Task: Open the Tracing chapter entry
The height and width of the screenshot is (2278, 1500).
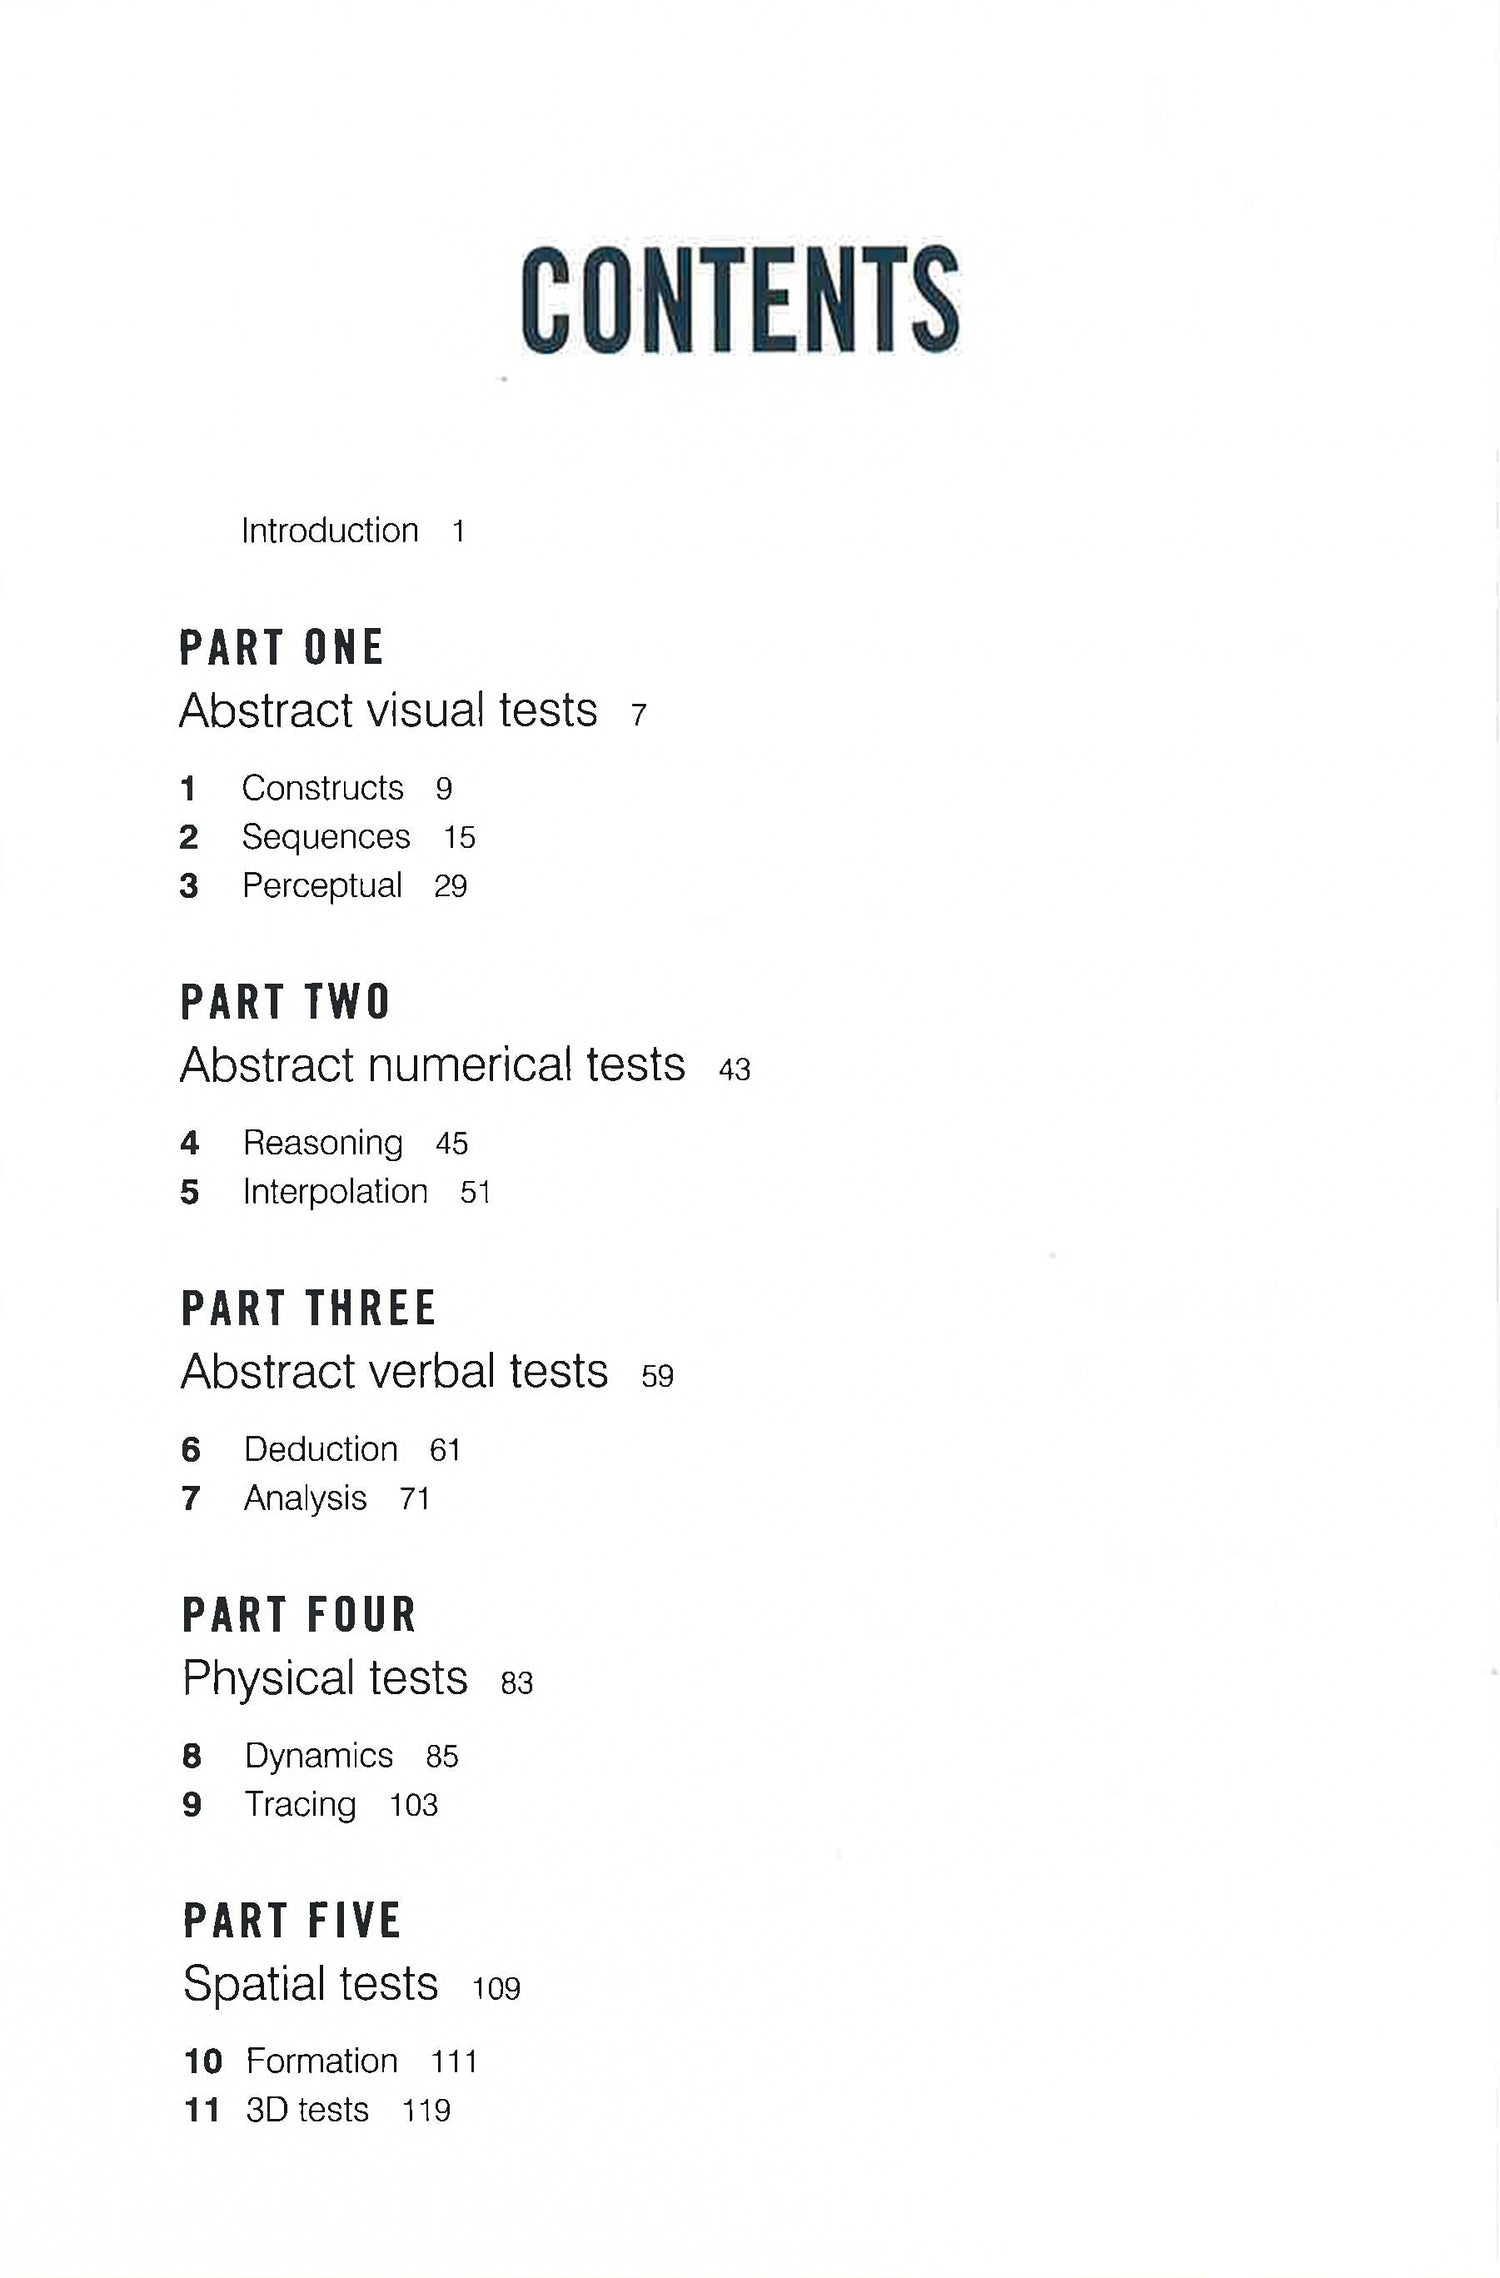Action: tap(300, 1805)
